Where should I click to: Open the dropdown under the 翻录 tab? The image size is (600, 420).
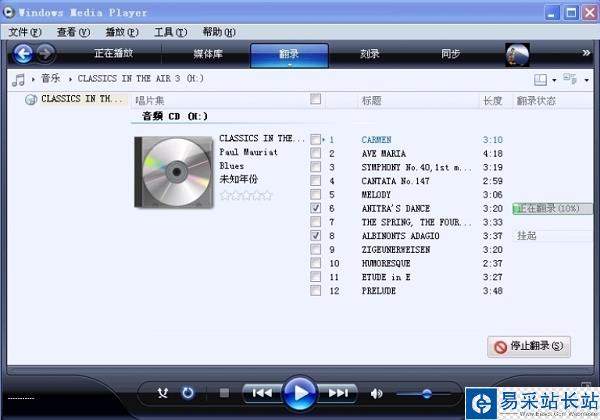(290, 65)
